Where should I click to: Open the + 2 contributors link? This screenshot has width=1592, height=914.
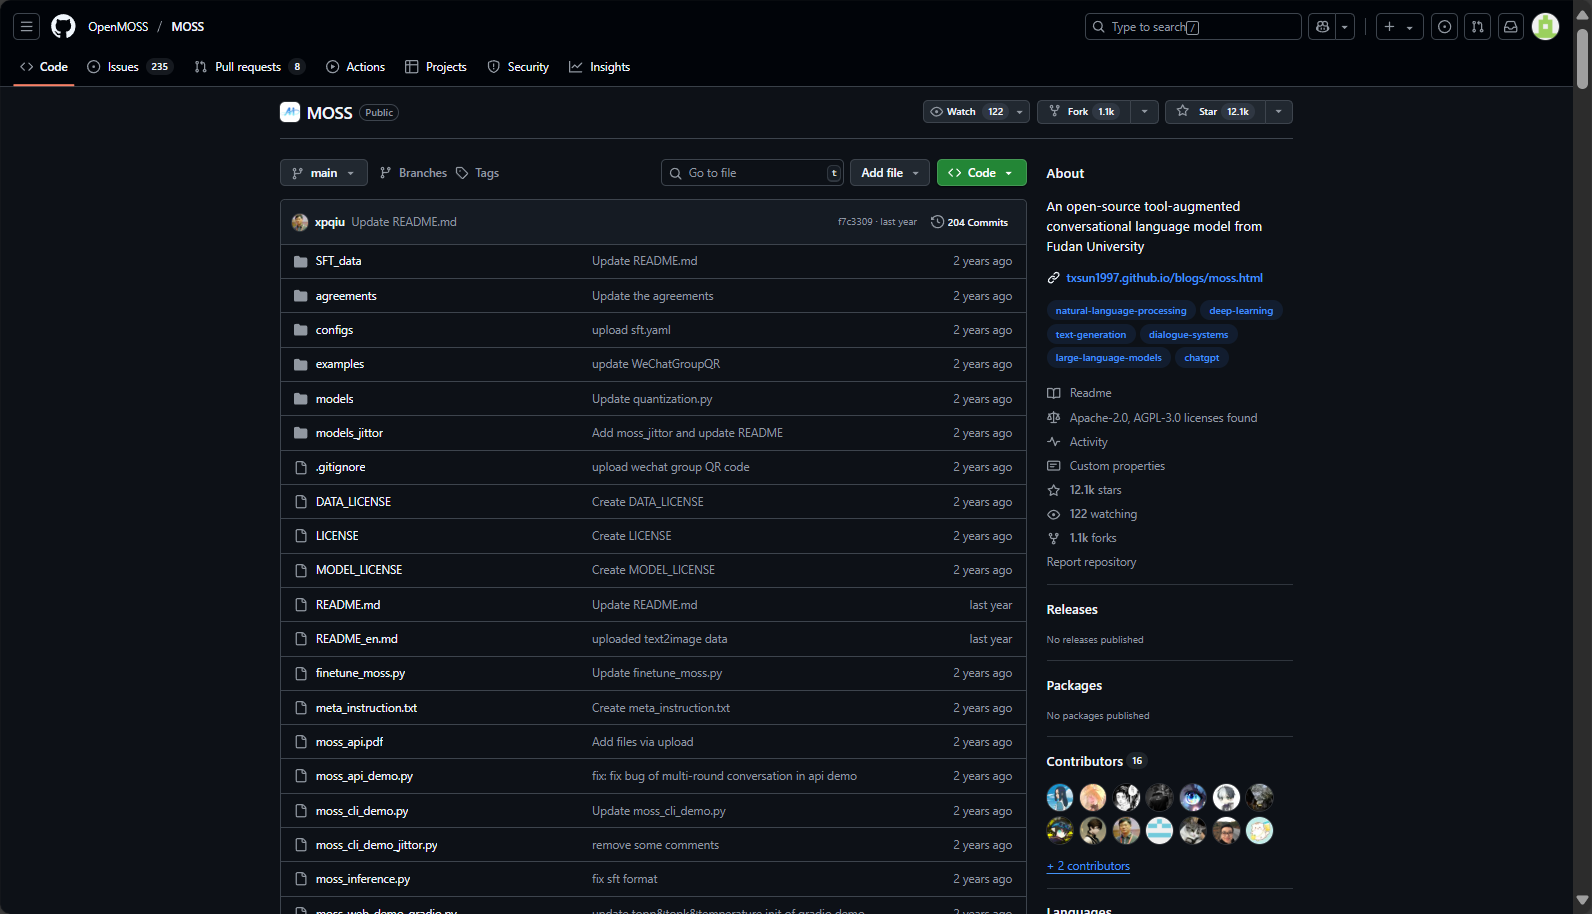click(1088, 866)
